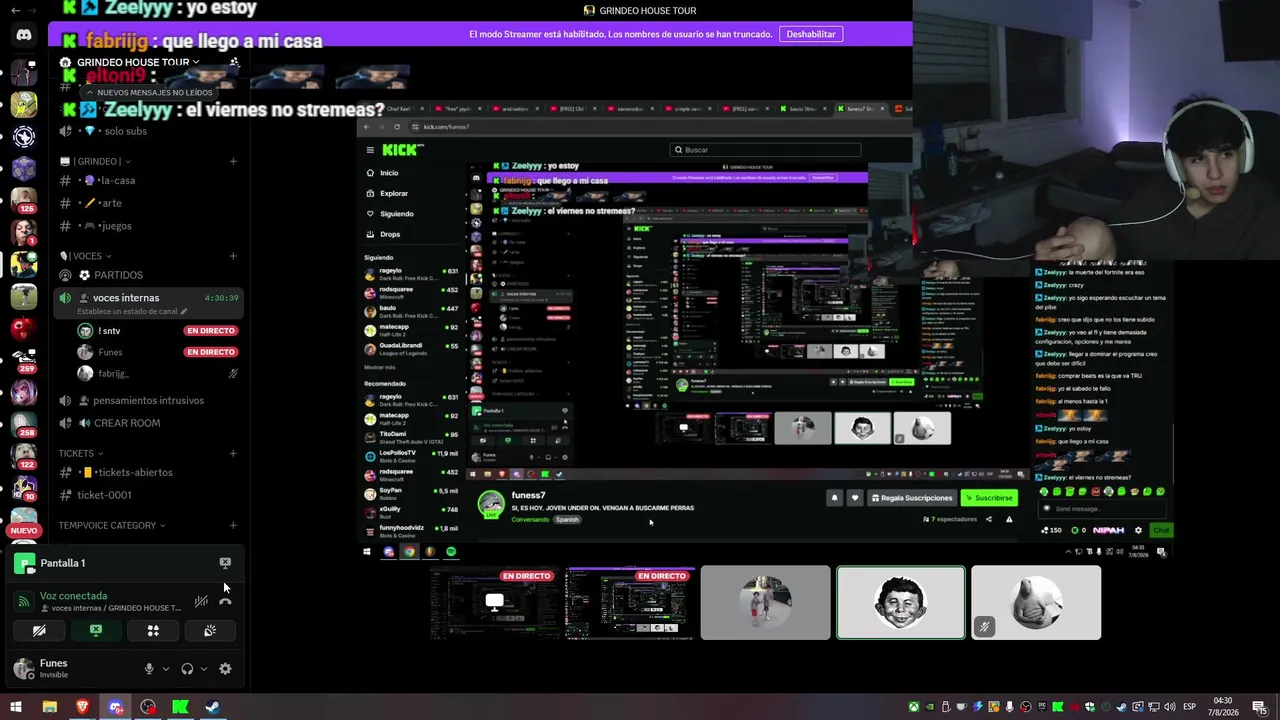The image size is (1280, 720).
Task: Stop the Pantalla 1 screen share
Action: coord(225,563)
